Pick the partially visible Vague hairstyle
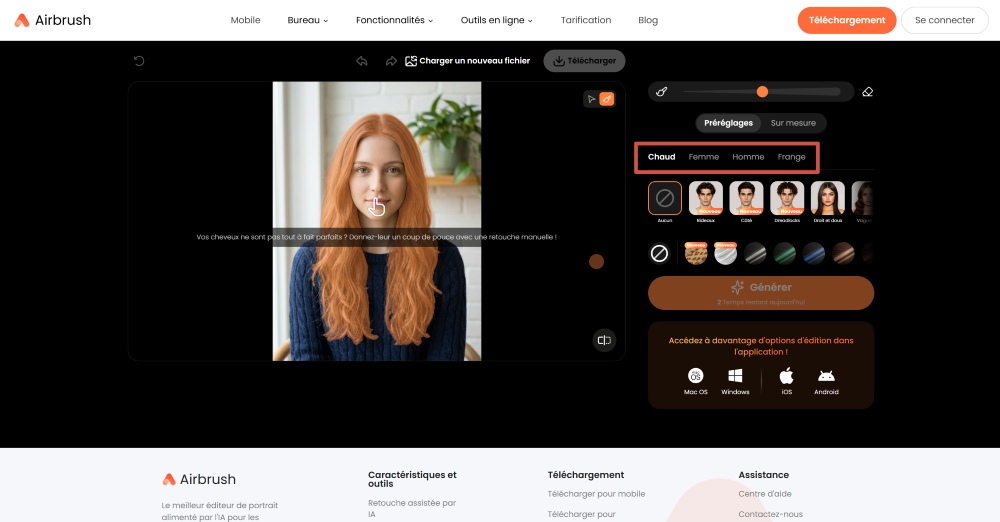Viewport: 1000px width, 522px height. (862, 198)
